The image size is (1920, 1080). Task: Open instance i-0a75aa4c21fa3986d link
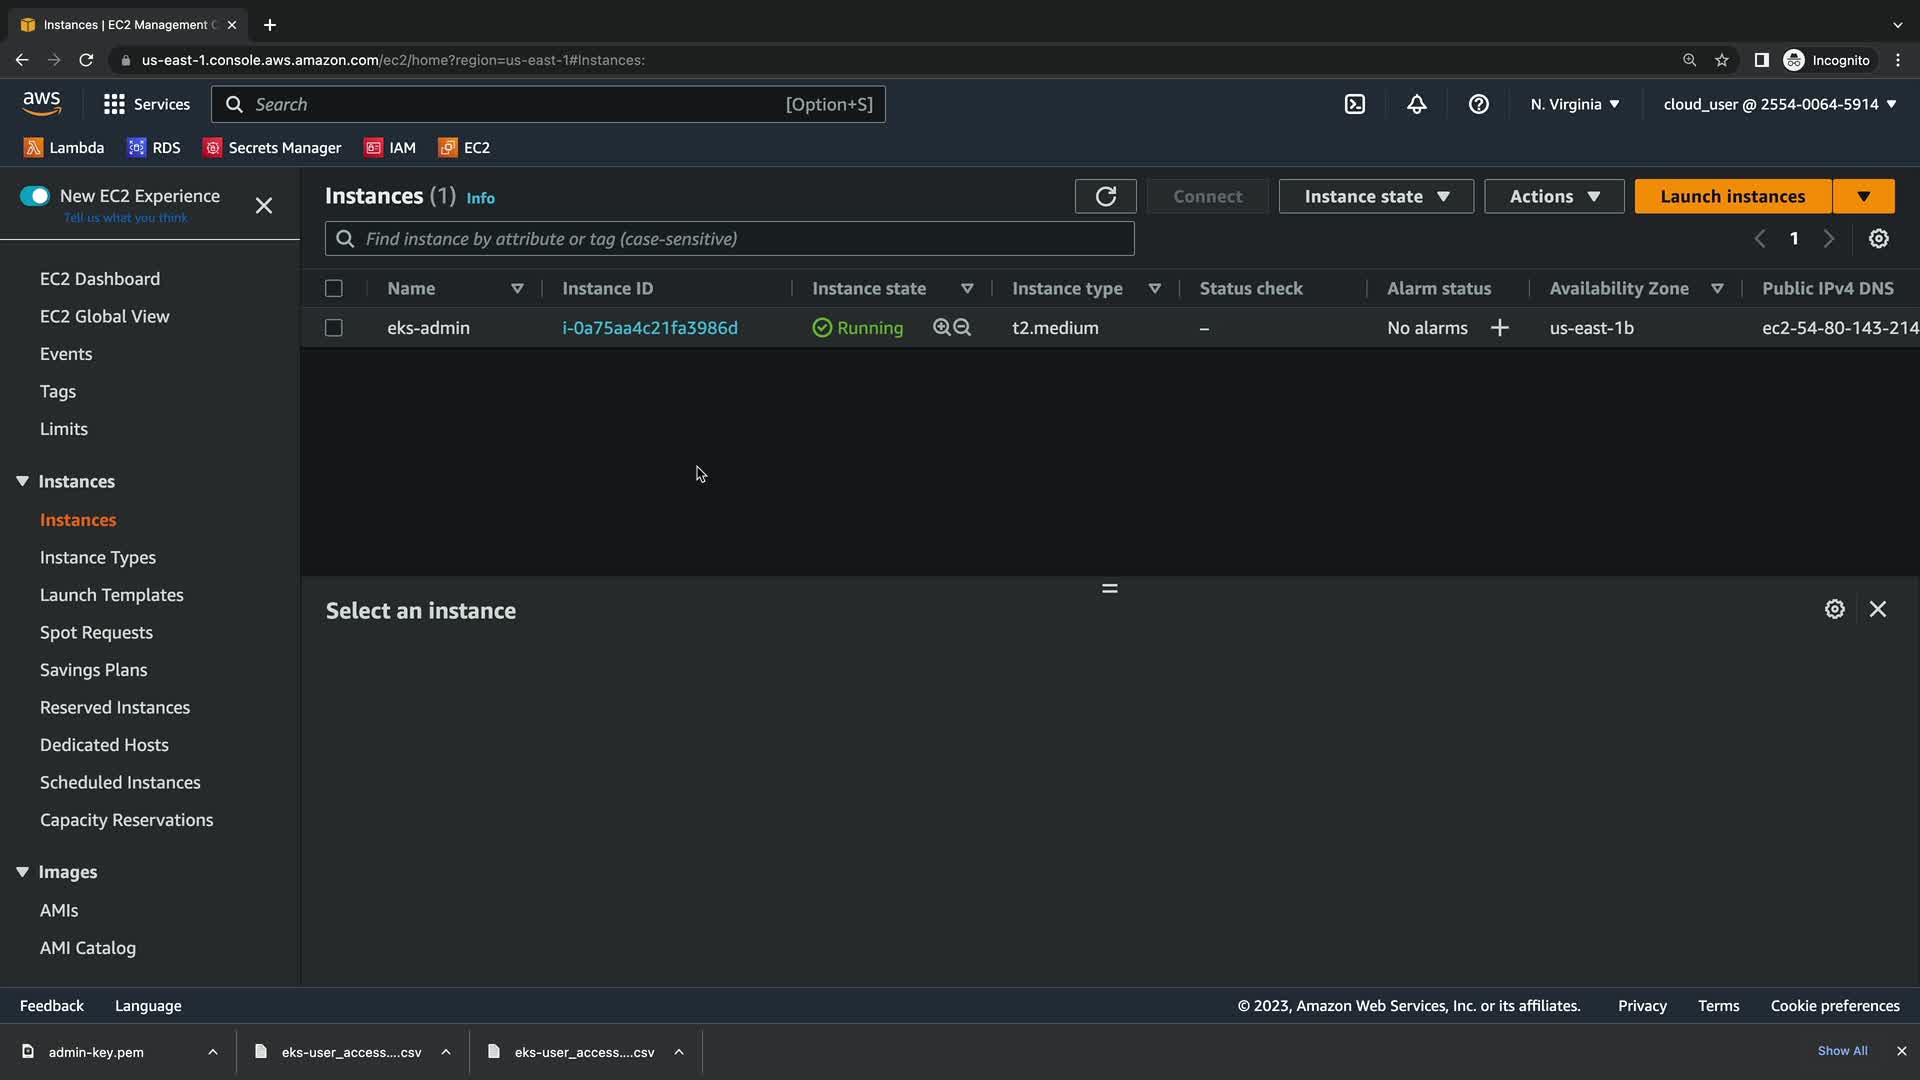coord(650,328)
